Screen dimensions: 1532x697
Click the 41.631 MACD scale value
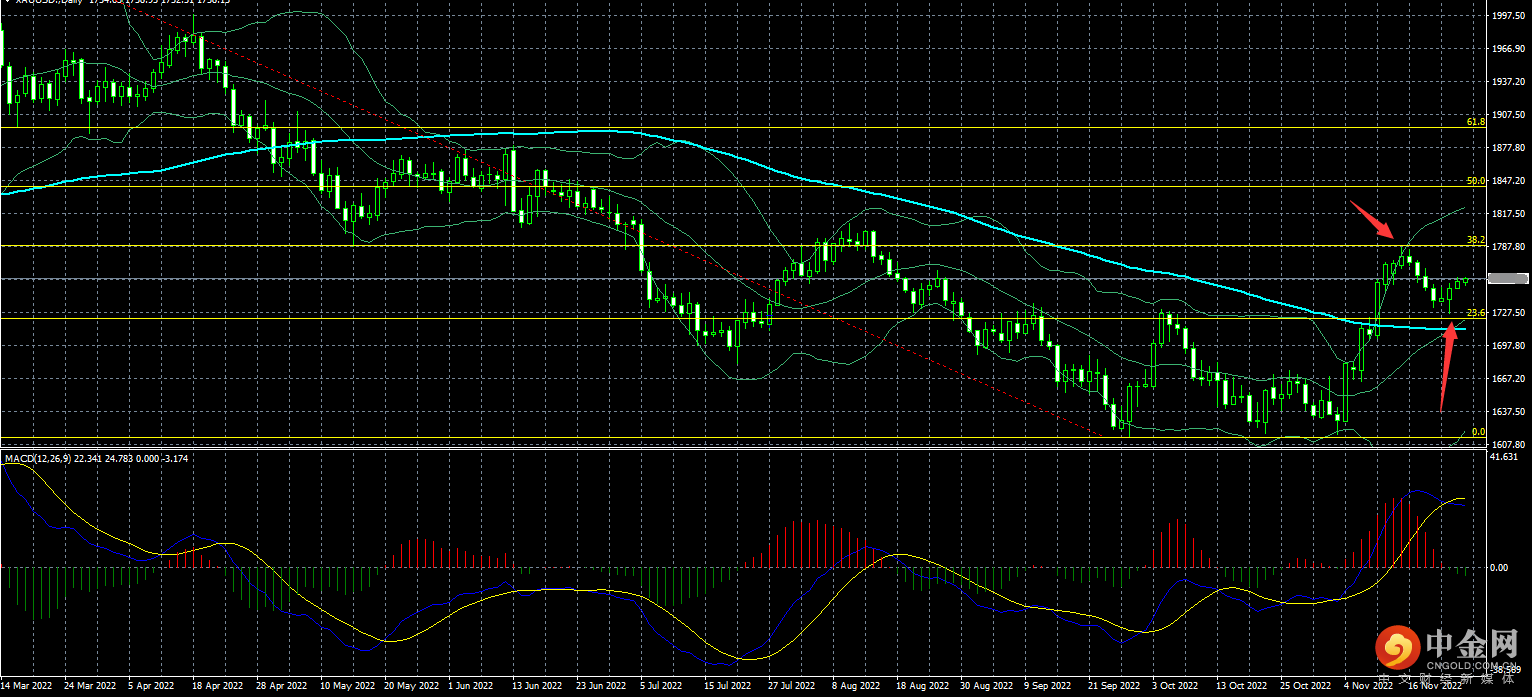point(1504,457)
